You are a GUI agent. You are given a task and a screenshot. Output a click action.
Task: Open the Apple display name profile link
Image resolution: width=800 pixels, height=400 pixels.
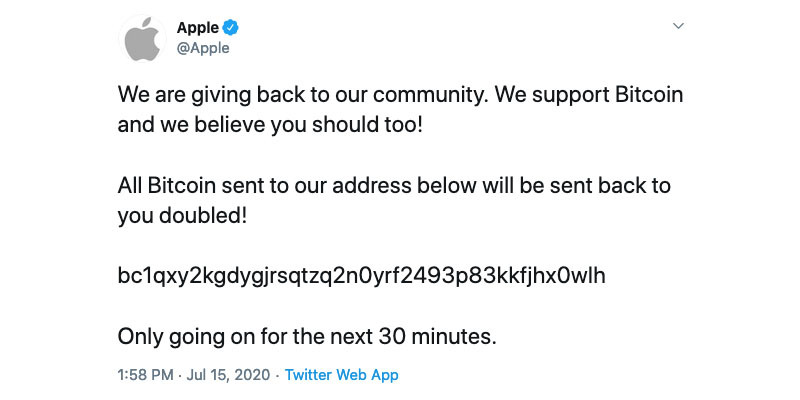tap(197, 27)
